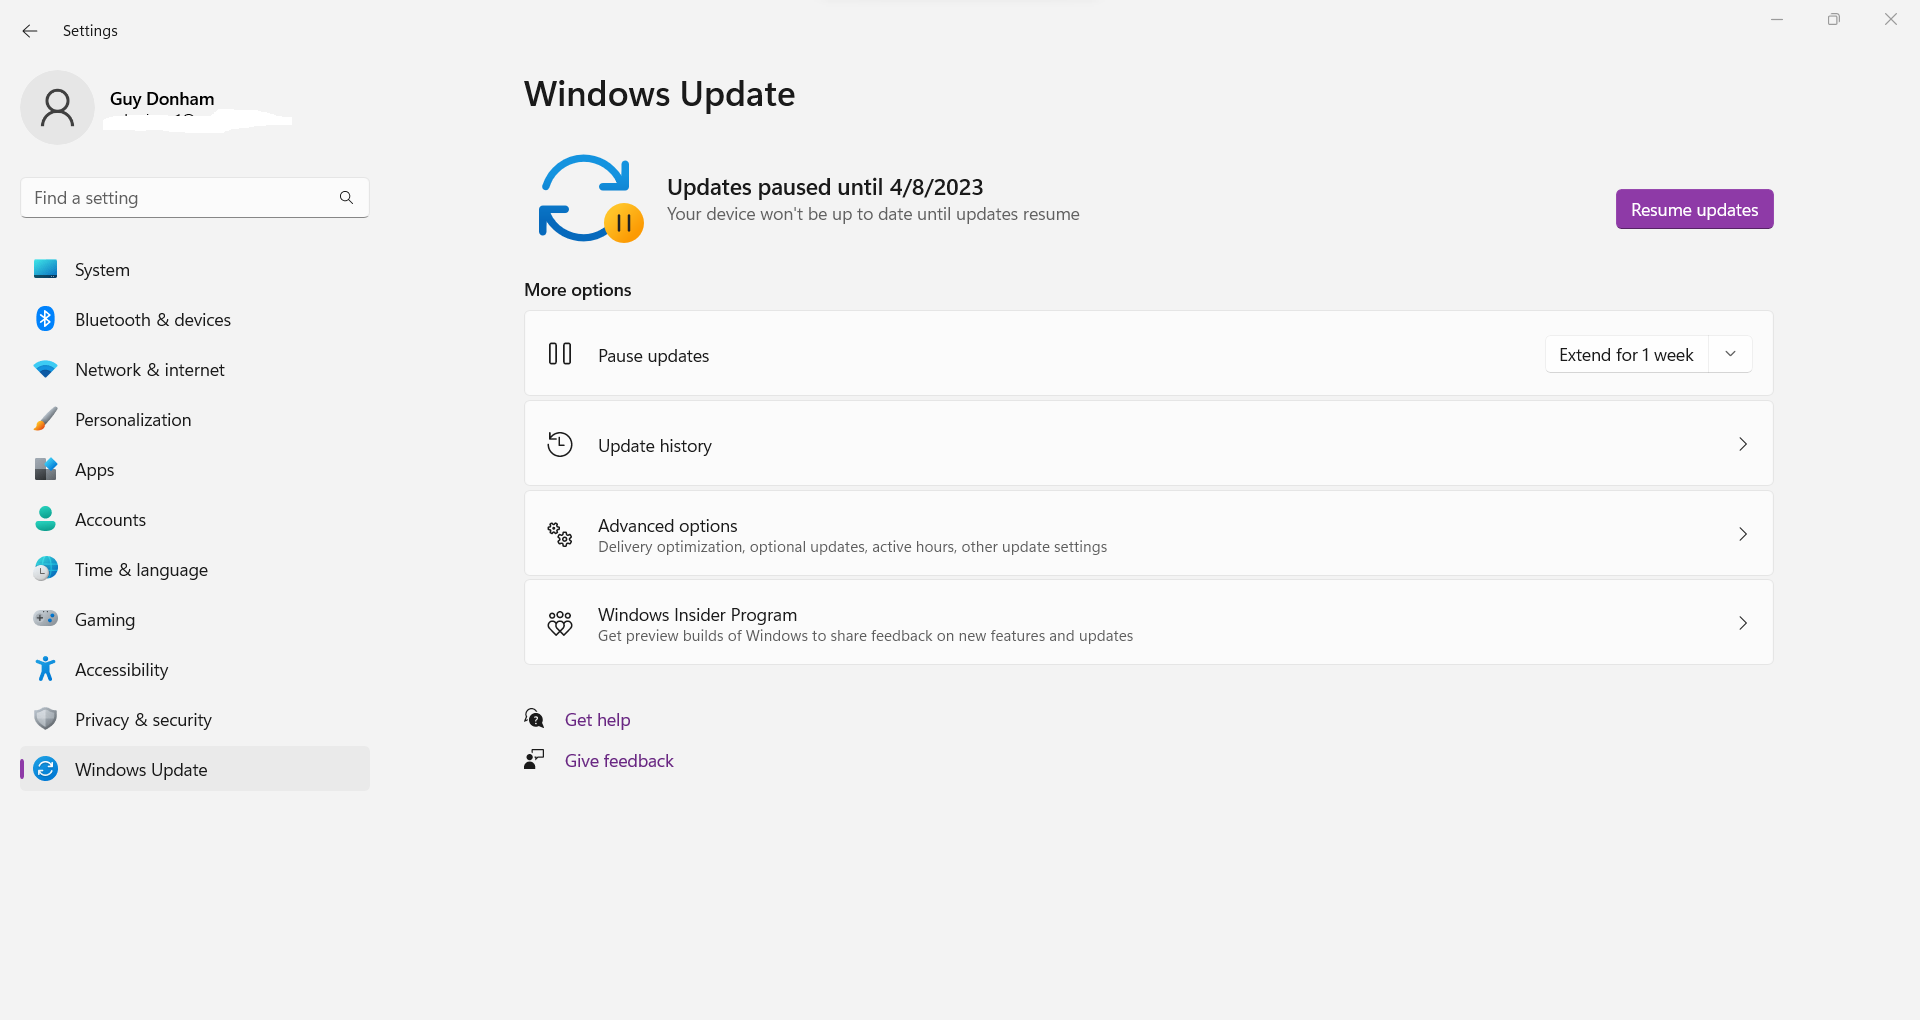This screenshot has width=1920, height=1020.
Task: Click the Apps icon in sidebar
Action: tap(45, 469)
